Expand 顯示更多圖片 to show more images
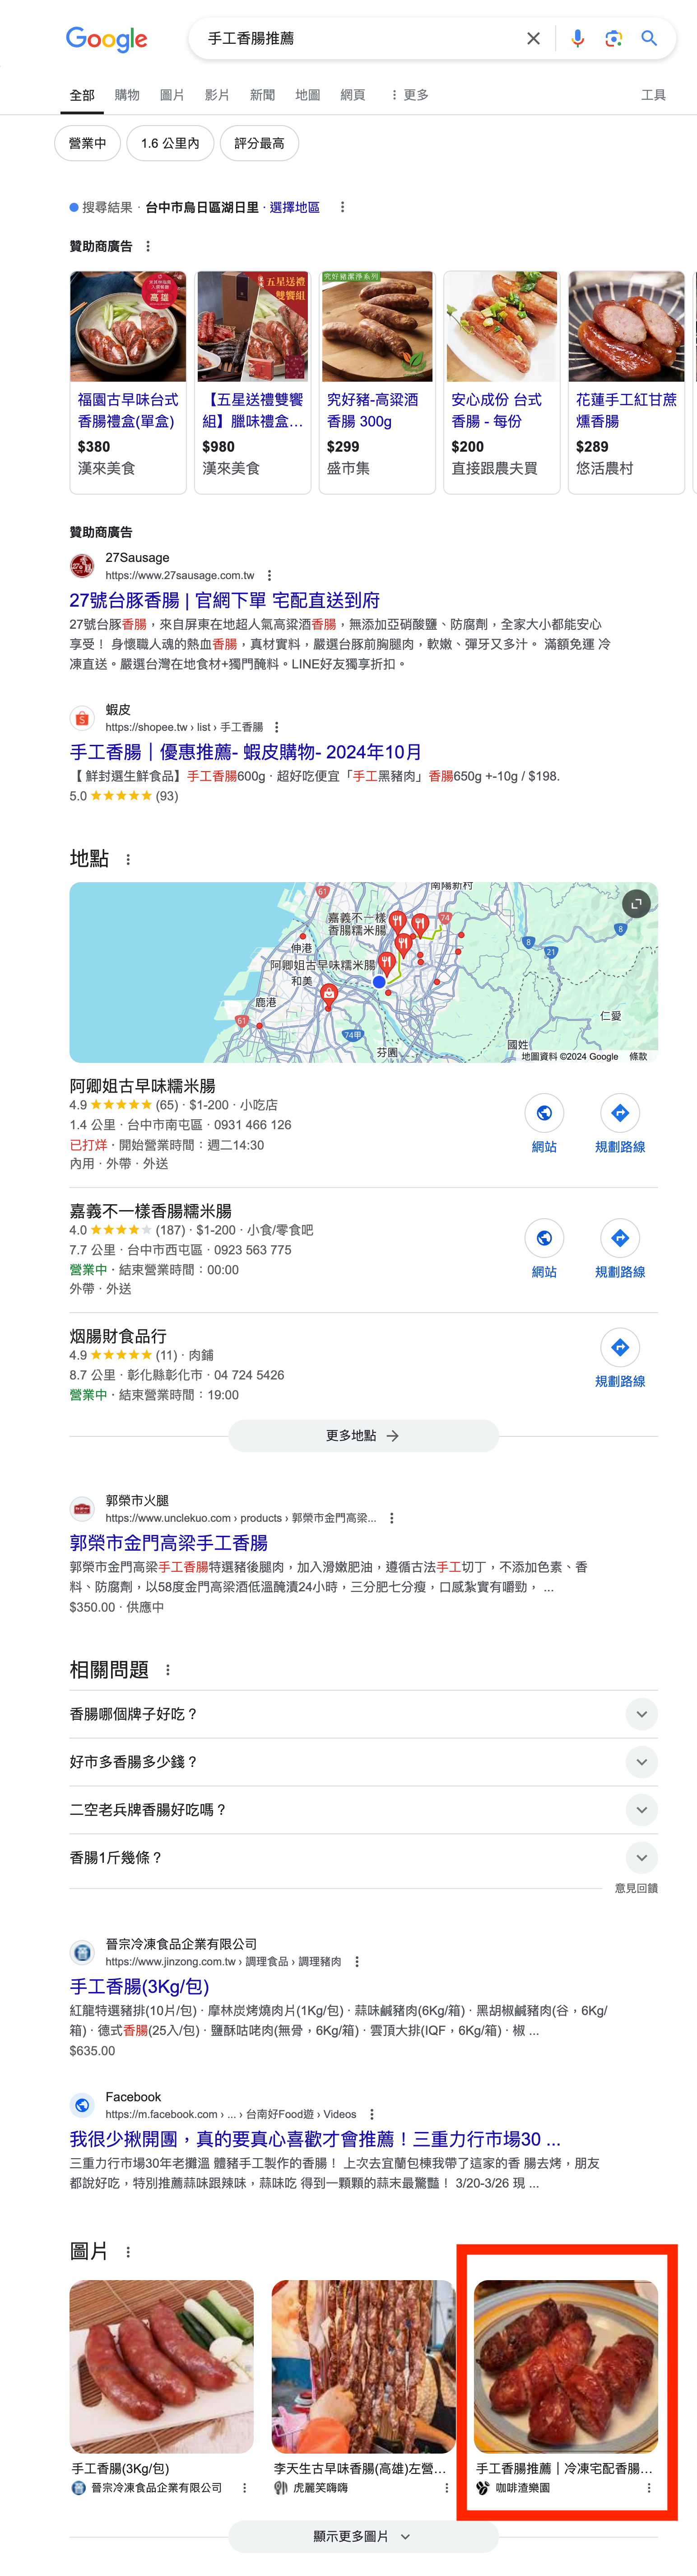Viewport: 697px width, 2576px height. [363, 2535]
